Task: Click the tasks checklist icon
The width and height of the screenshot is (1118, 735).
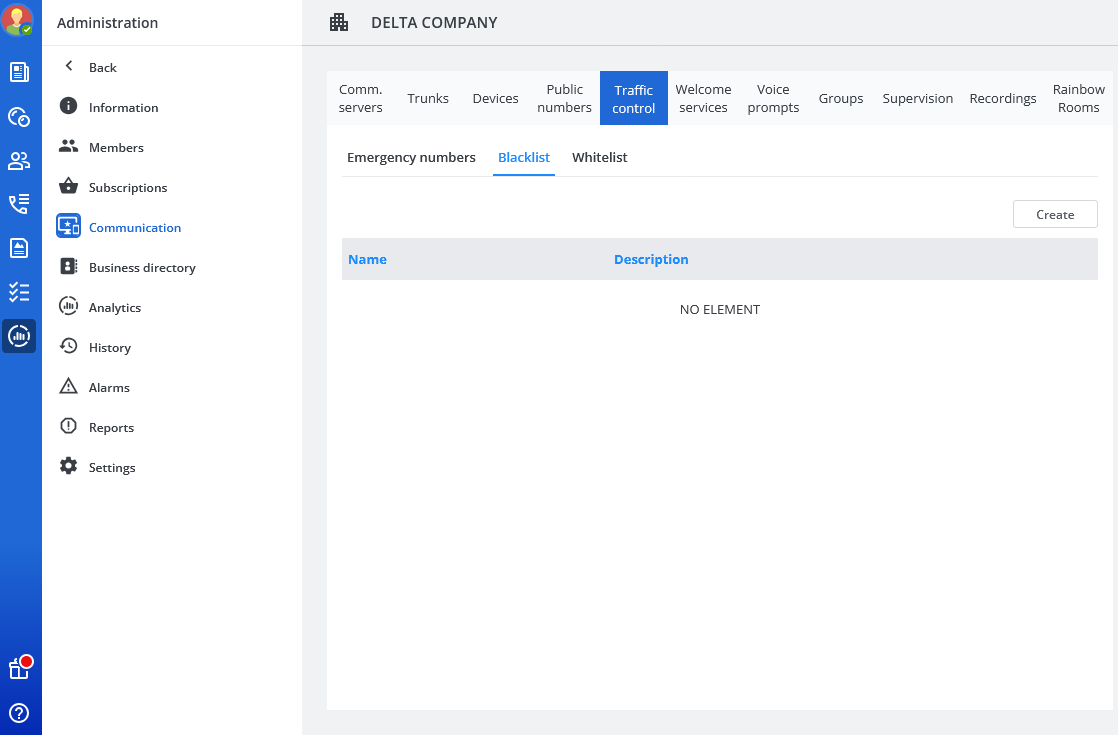Action: (19, 292)
